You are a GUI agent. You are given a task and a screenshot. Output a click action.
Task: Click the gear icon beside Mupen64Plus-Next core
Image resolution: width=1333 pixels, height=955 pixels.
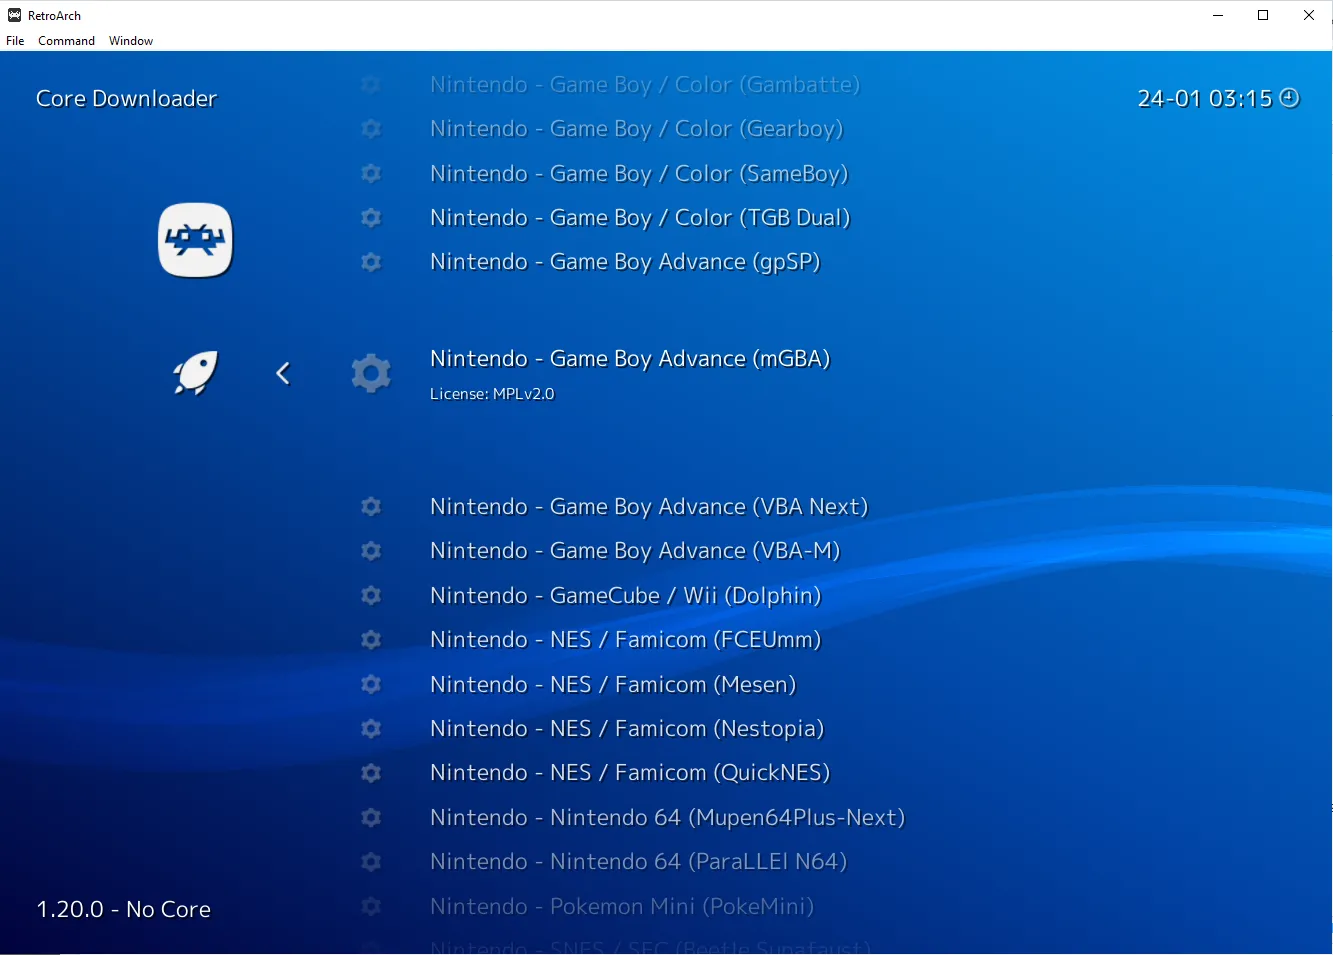[x=371, y=817]
